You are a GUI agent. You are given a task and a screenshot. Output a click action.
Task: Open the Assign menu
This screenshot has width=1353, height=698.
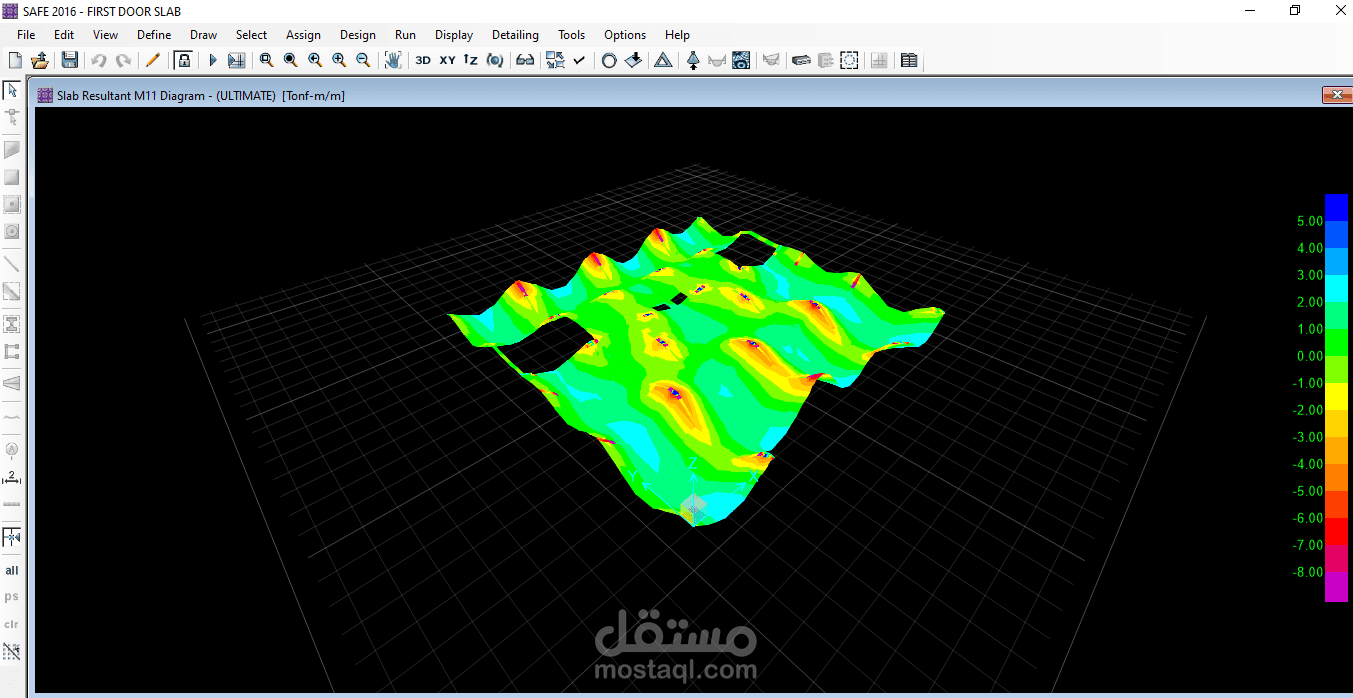pyautogui.click(x=303, y=34)
